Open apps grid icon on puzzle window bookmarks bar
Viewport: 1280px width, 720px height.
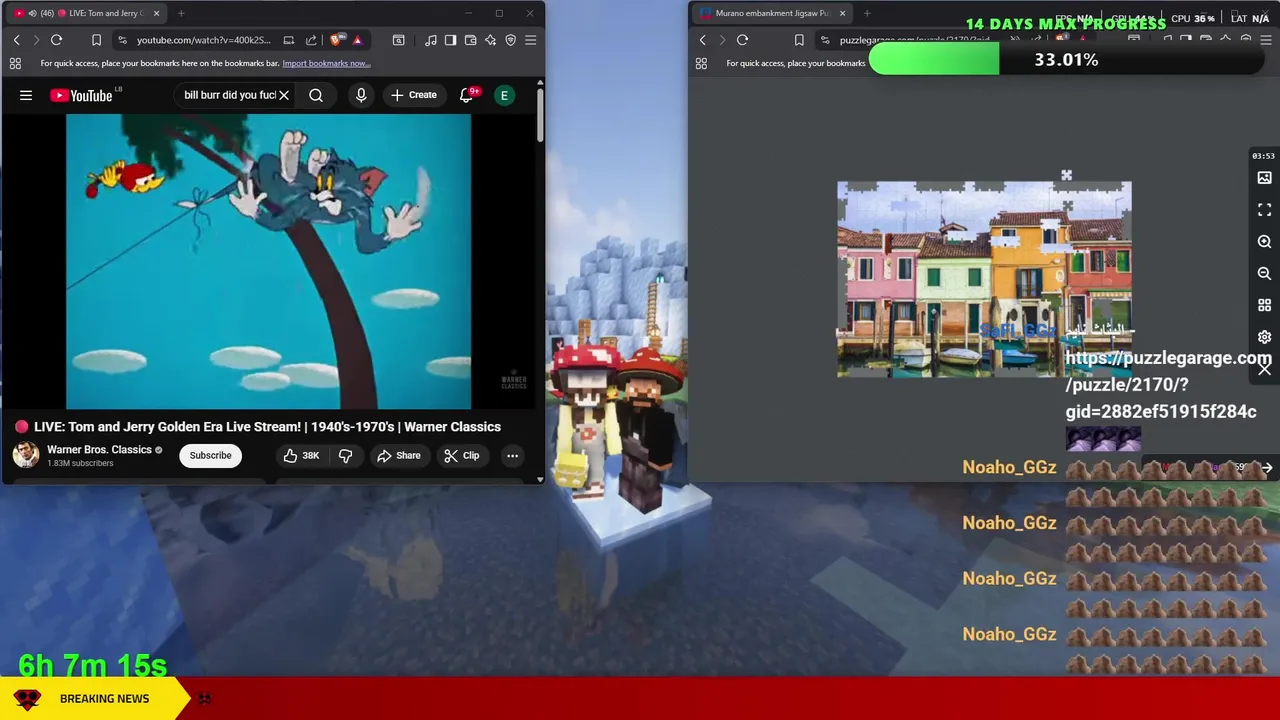pyautogui.click(x=701, y=63)
